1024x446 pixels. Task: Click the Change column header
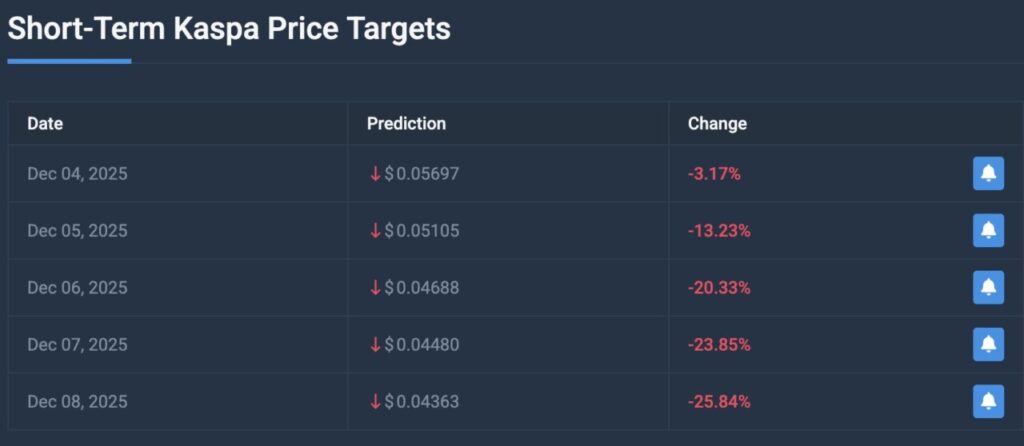[x=717, y=124]
